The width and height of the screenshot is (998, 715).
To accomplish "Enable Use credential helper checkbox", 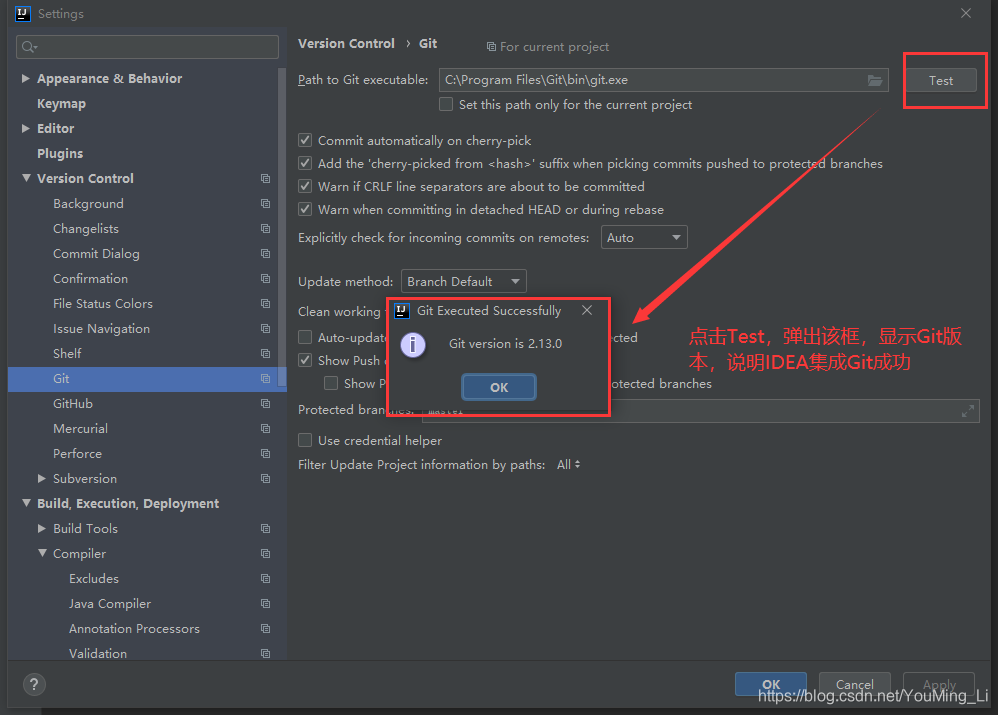I will (x=305, y=441).
